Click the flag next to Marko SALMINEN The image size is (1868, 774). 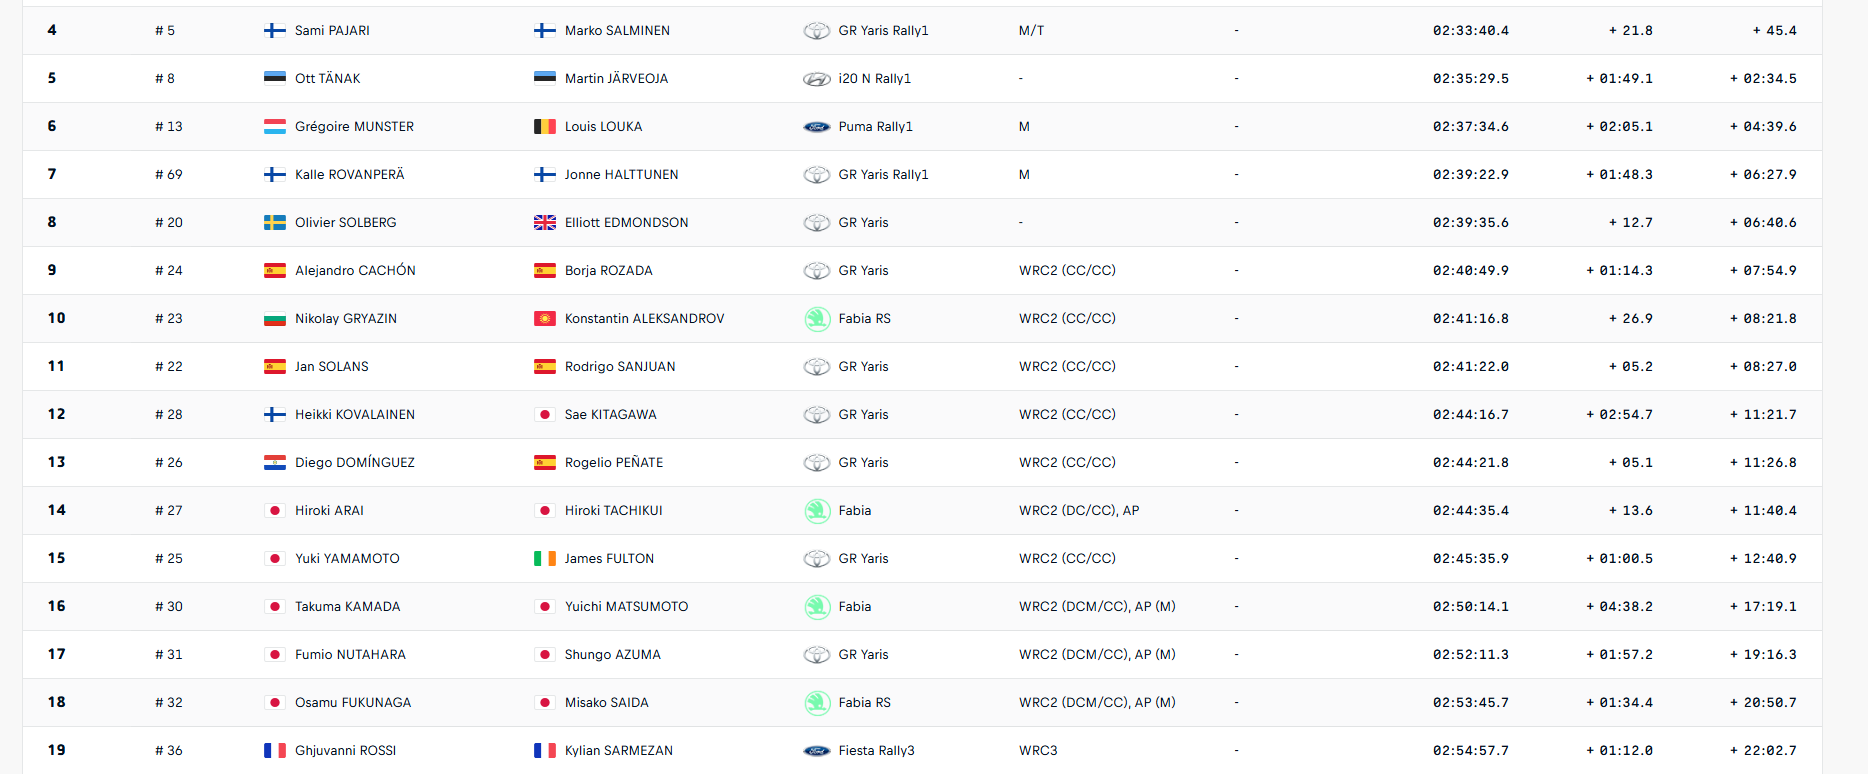545,31
